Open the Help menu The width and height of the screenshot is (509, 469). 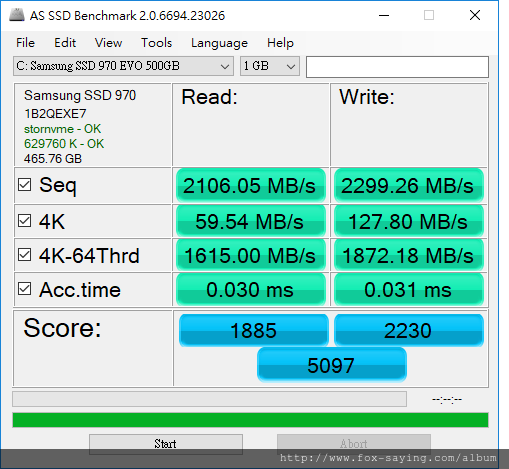coord(280,43)
